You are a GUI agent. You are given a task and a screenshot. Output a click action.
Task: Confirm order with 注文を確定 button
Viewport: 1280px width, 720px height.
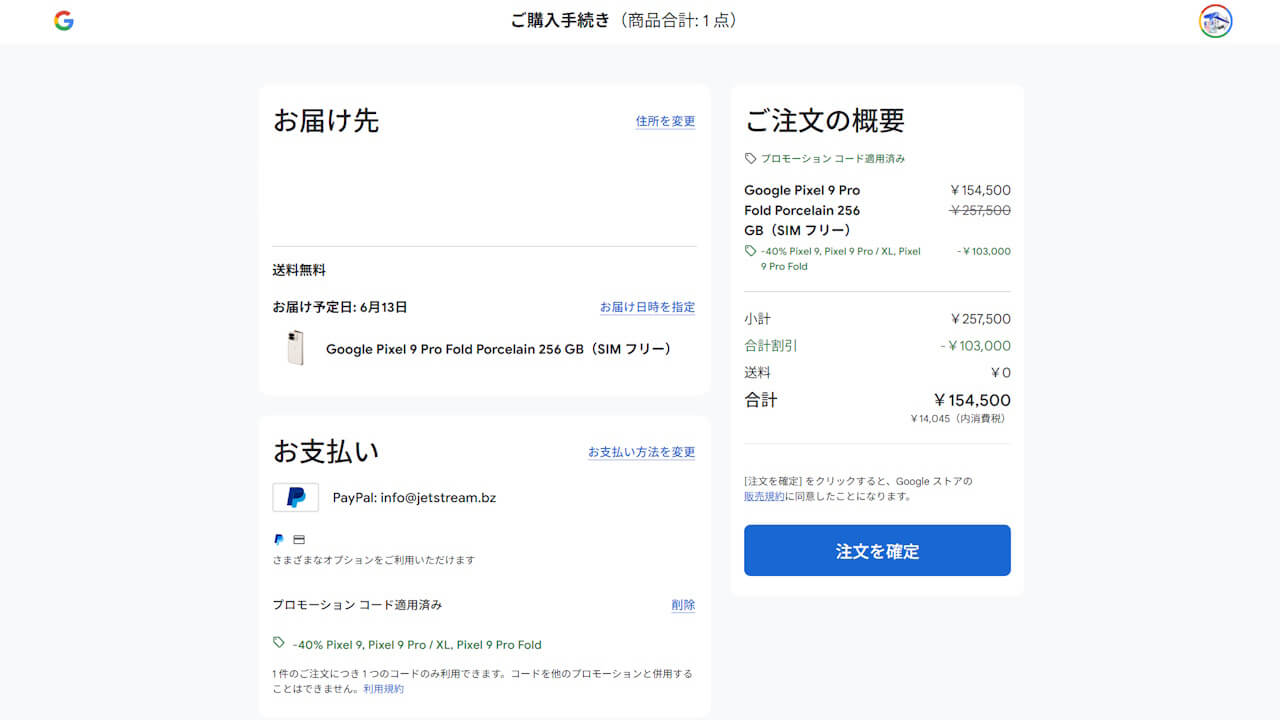pos(877,550)
